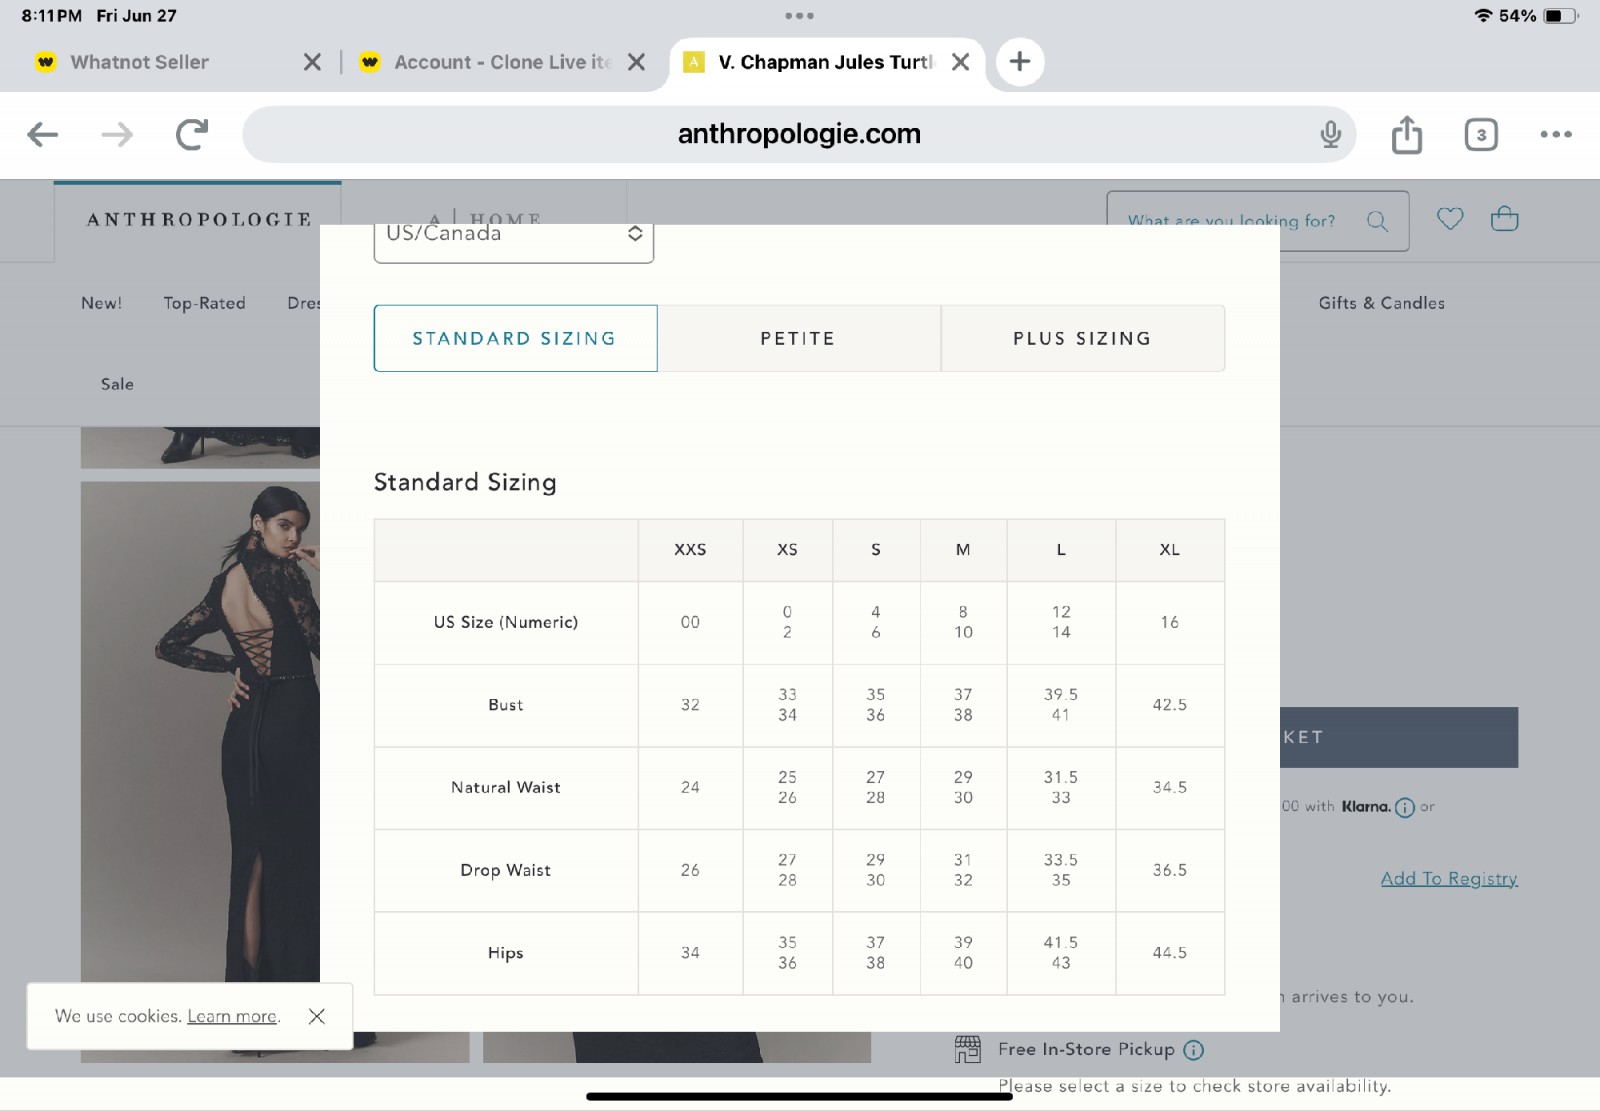Go back with the browser back arrow
The height and width of the screenshot is (1111, 1600).
tap(42, 134)
